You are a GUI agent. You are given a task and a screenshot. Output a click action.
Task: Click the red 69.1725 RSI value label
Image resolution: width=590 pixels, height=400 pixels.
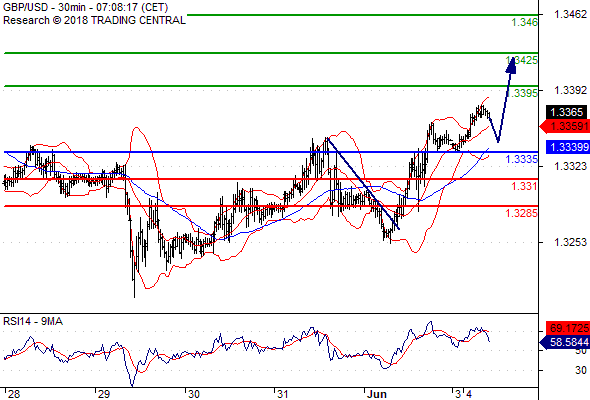pyautogui.click(x=567, y=328)
